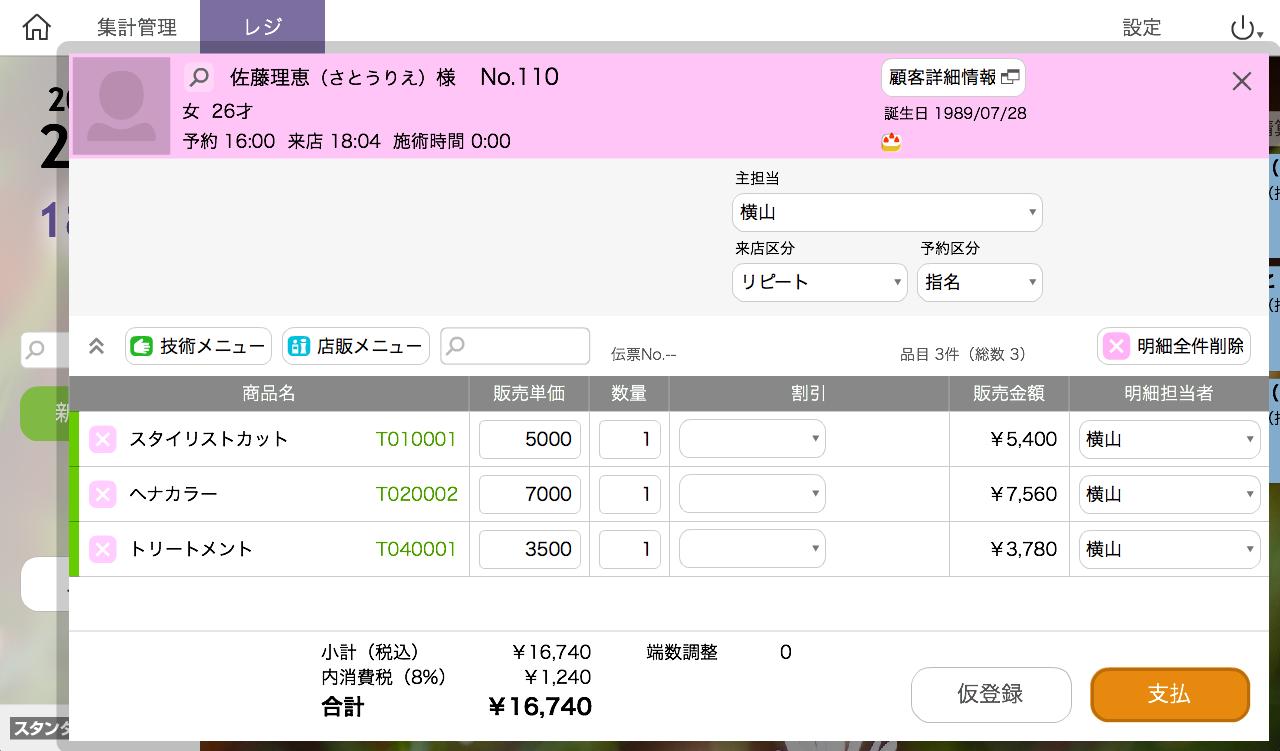Change 明細担当者 for スタイリストカット row
The width and height of the screenshot is (1280, 751).
[1170, 439]
